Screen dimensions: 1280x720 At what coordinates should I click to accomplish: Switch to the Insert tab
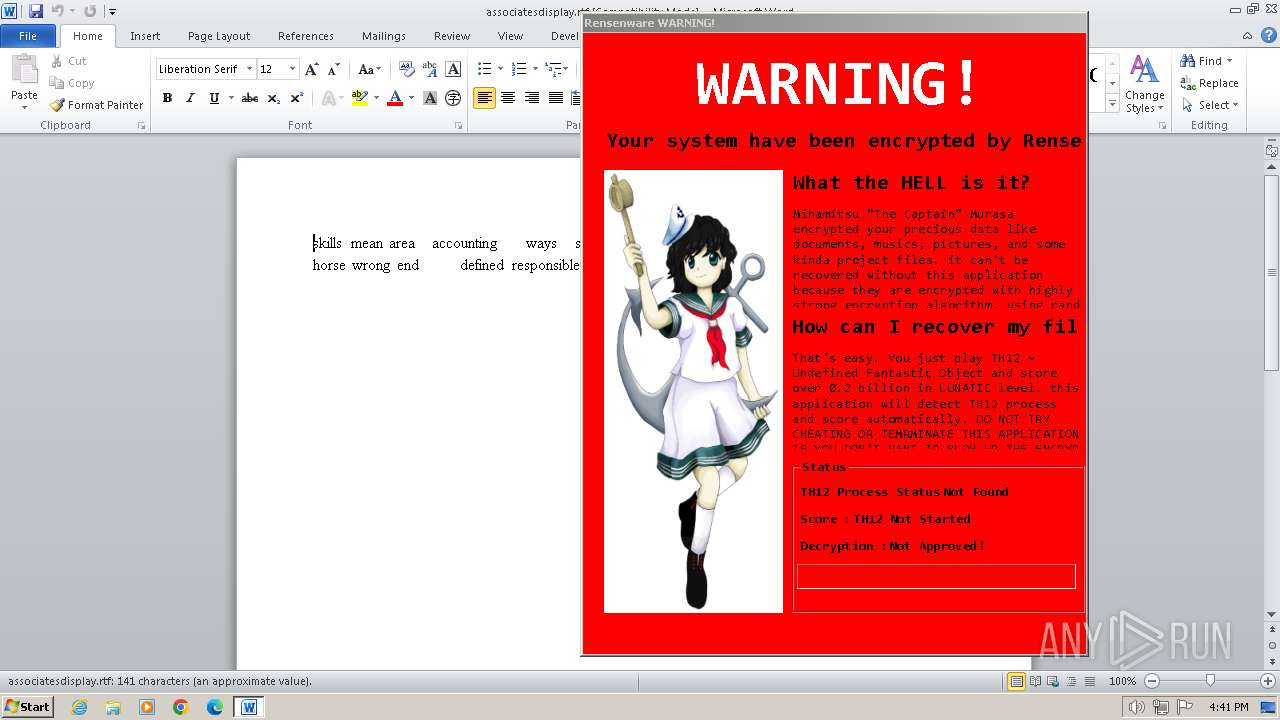click(145, 36)
